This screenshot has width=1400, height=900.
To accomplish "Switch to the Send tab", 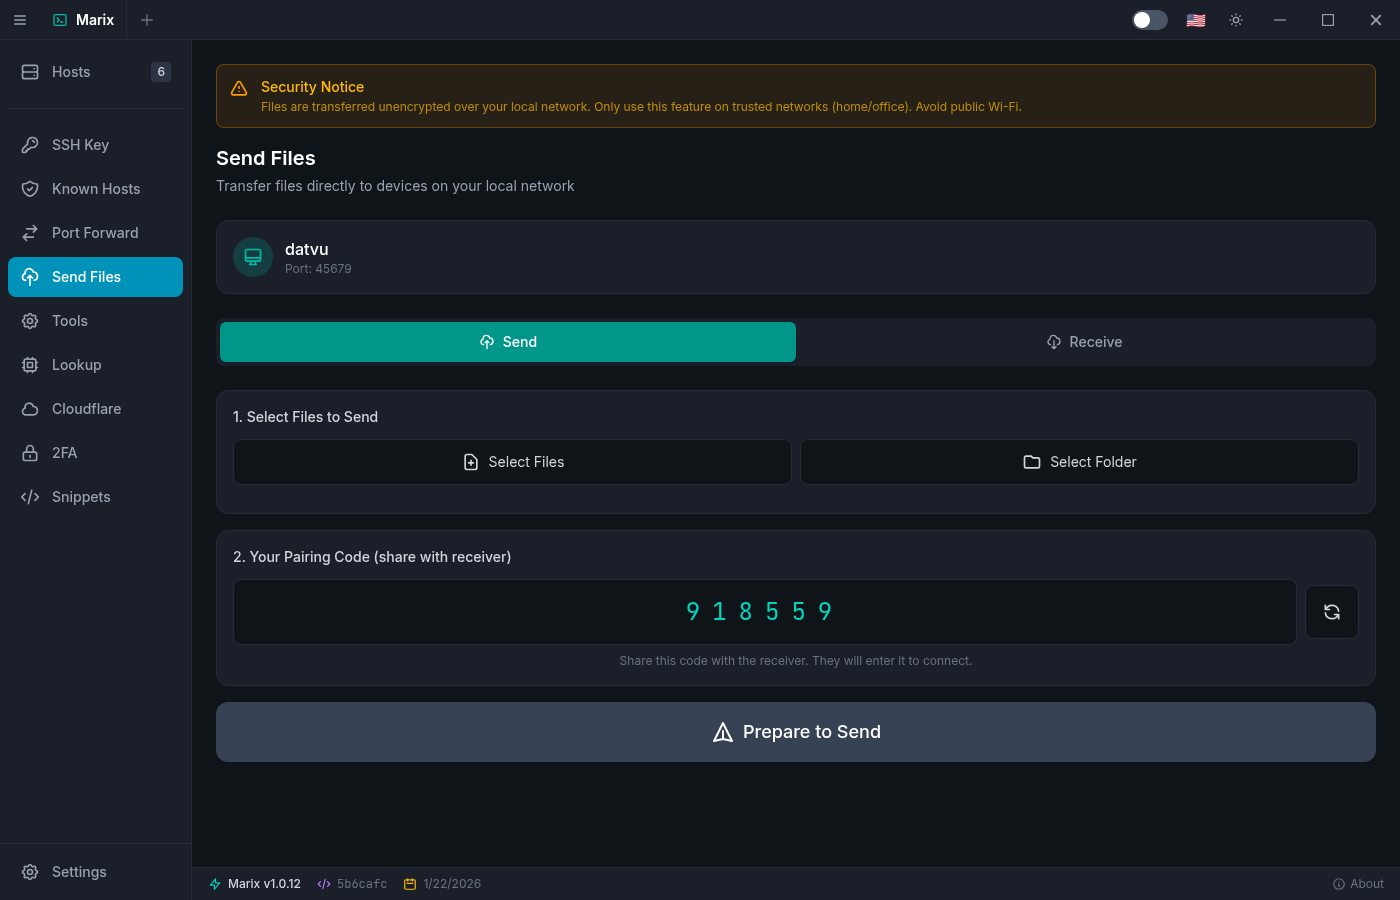I will [x=508, y=342].
